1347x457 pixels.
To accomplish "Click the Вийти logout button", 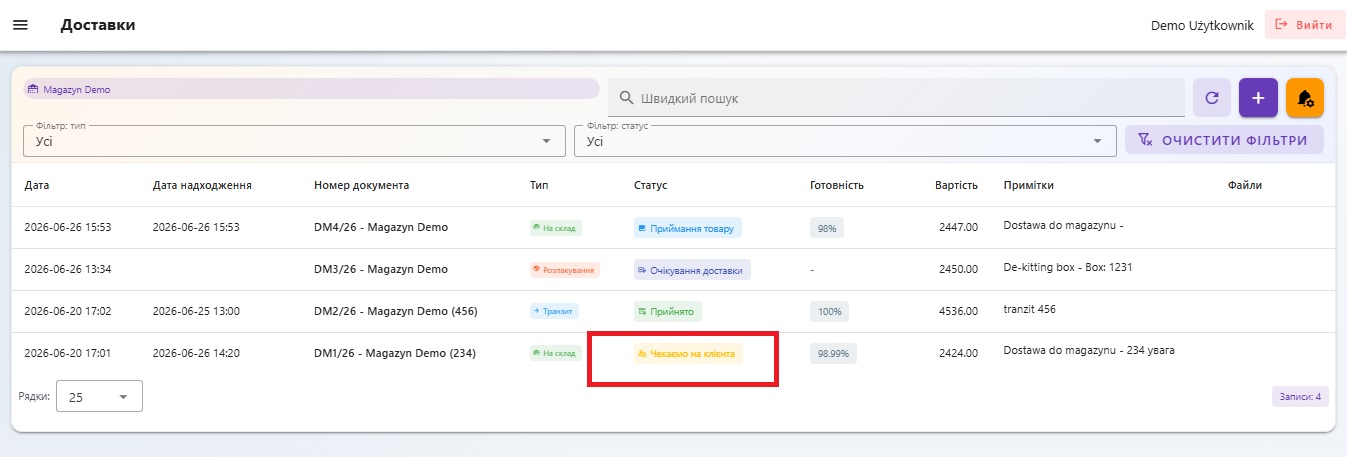I will [1303, 25].
